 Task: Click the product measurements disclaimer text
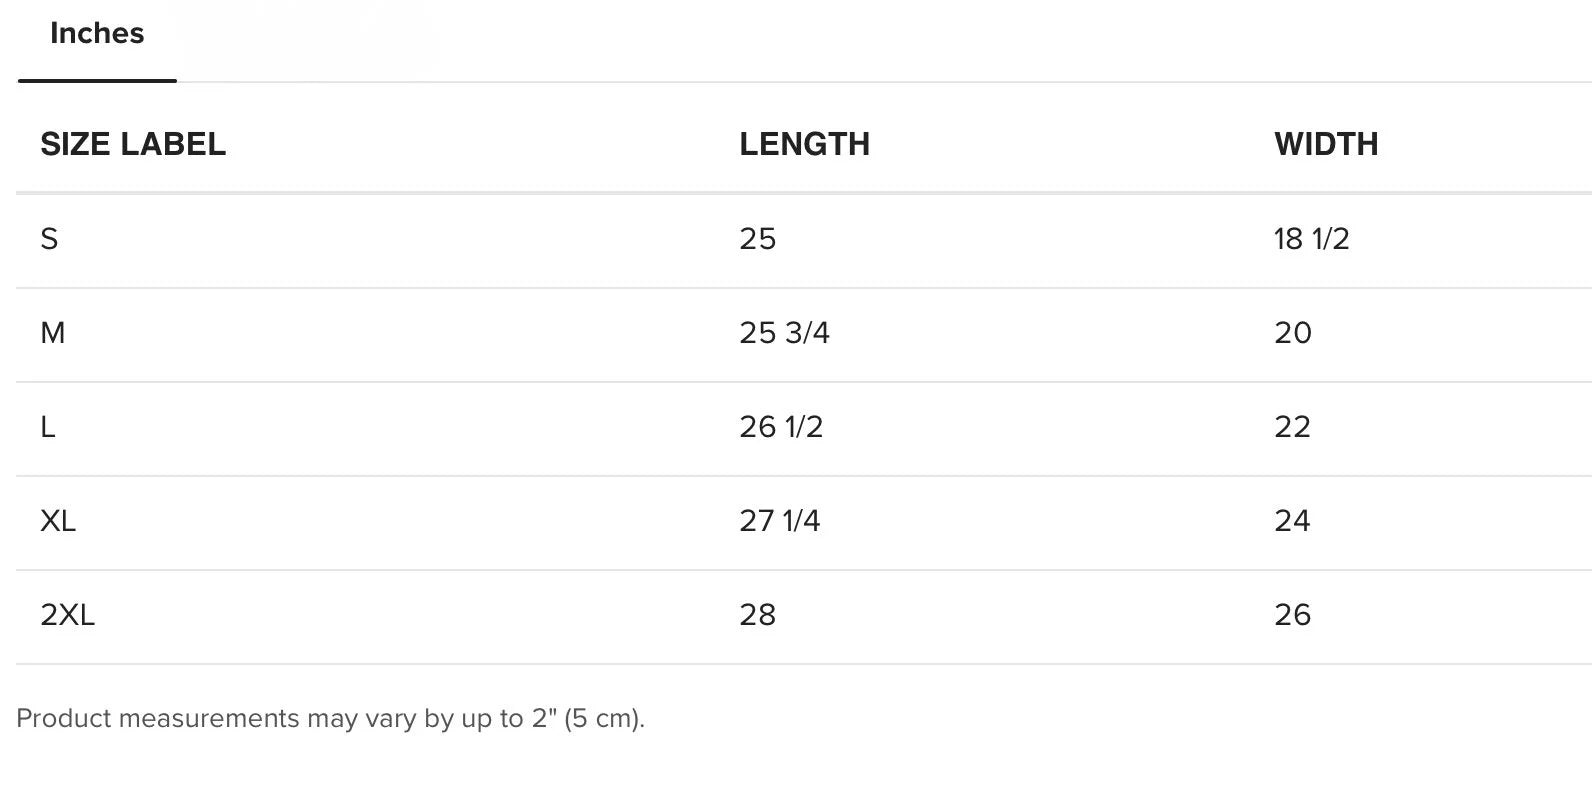[330, 719]
